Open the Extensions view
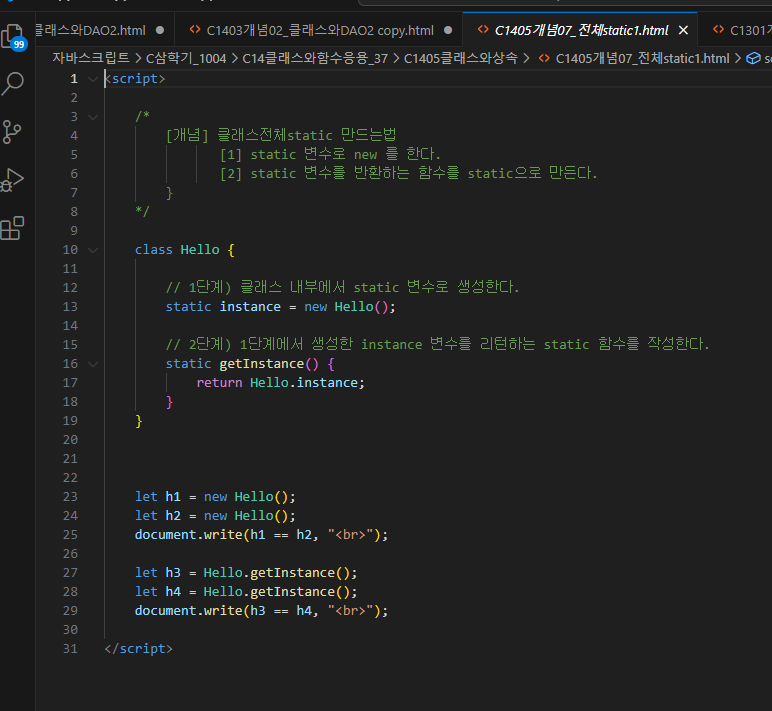This screenshot has width=772, height=711. 12,228
